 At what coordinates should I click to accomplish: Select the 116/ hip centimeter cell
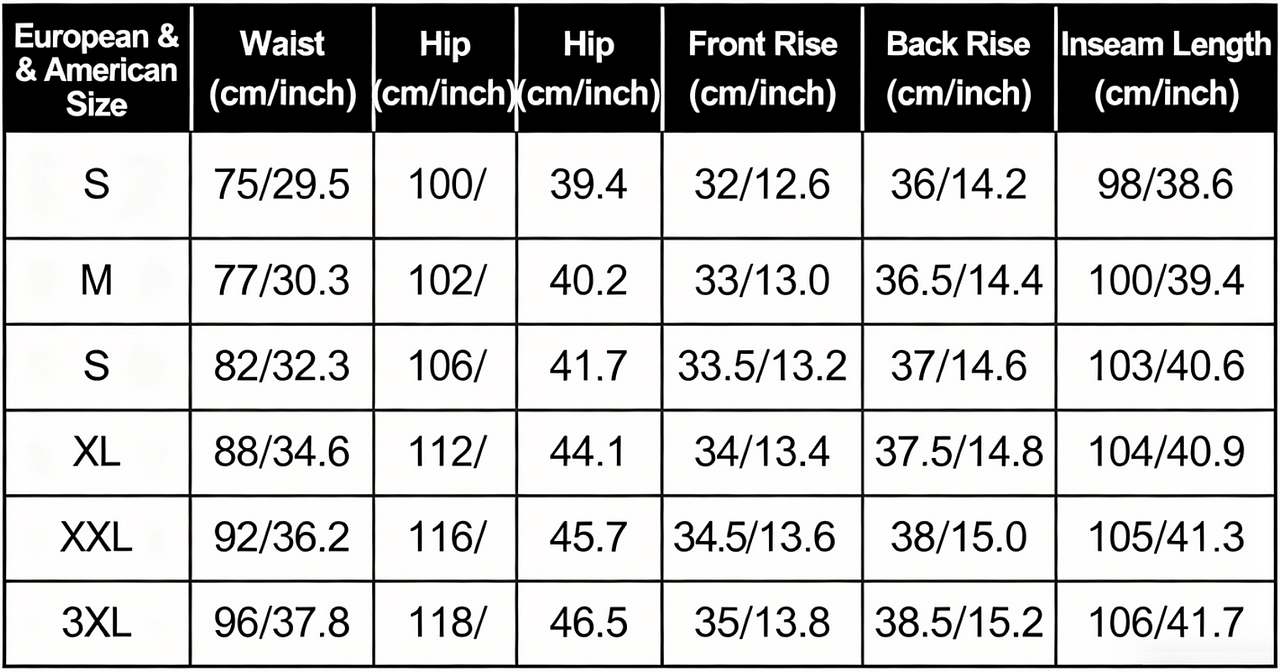click(445, 538)
